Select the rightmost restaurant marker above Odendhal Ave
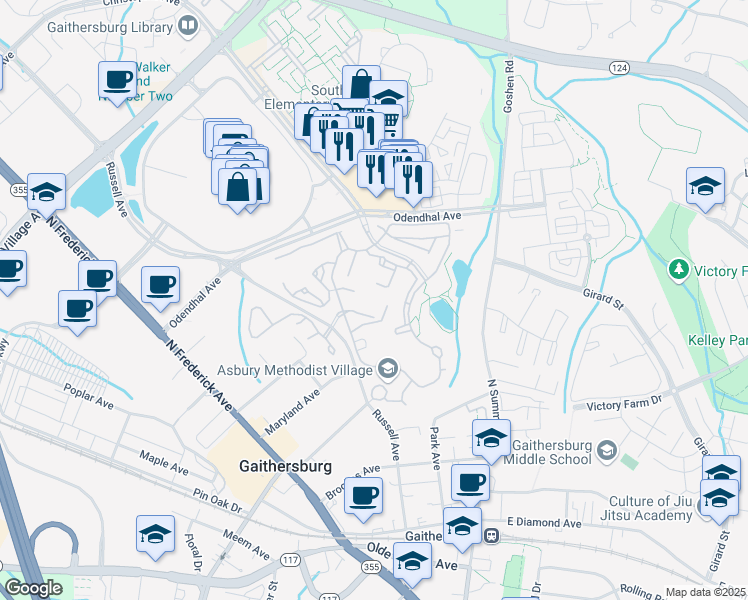Screen dimensions: 748x600 point(413,183)
